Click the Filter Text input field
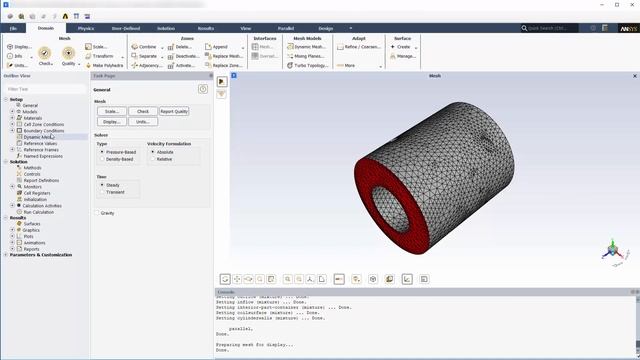The image size is (640, 360). click(45, 89)
